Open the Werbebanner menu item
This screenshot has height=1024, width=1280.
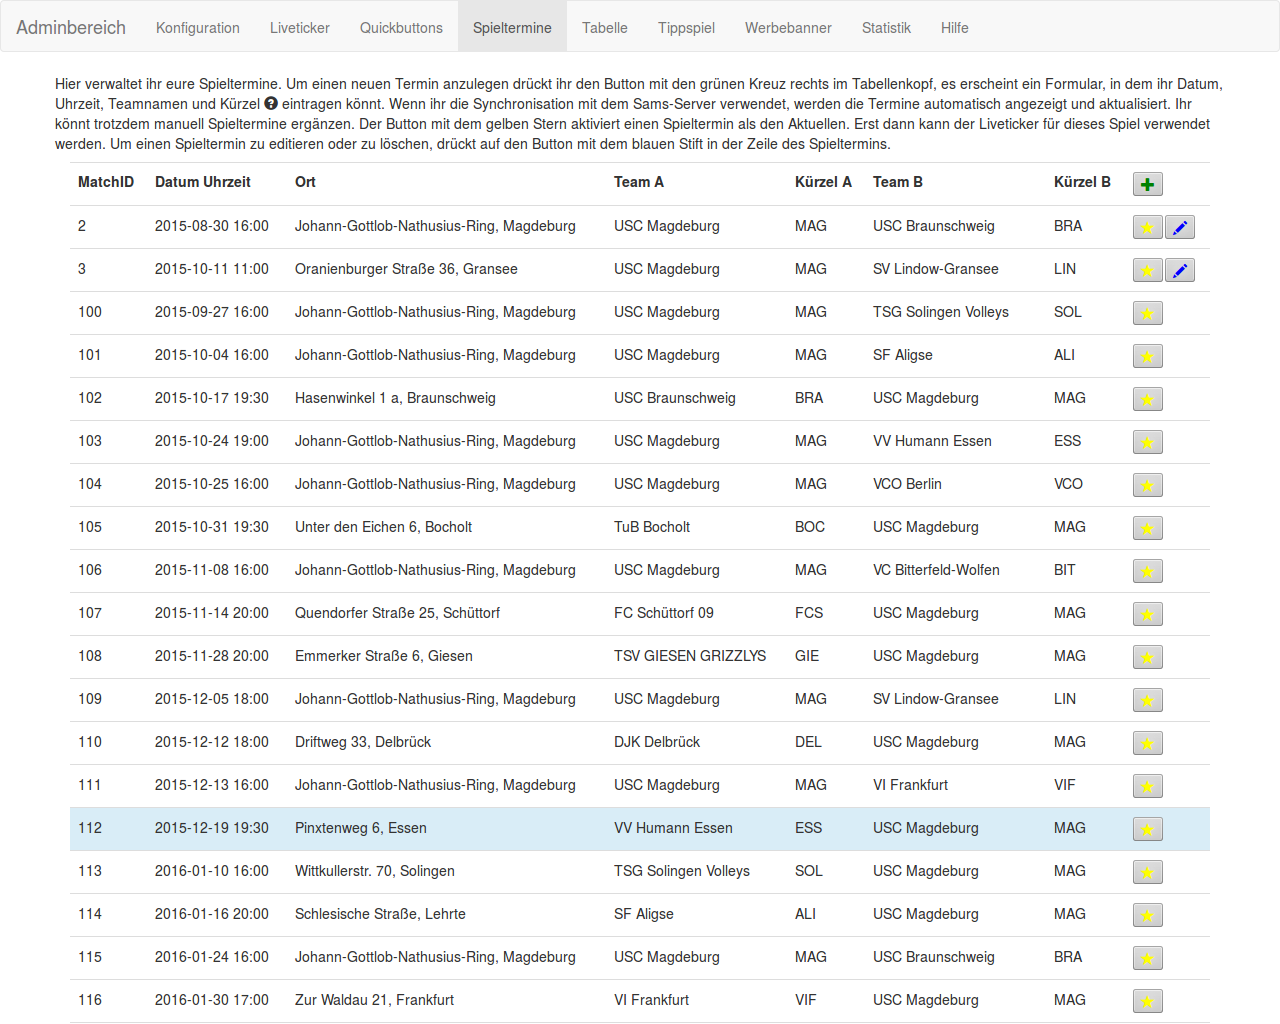[x=788, y=28]
